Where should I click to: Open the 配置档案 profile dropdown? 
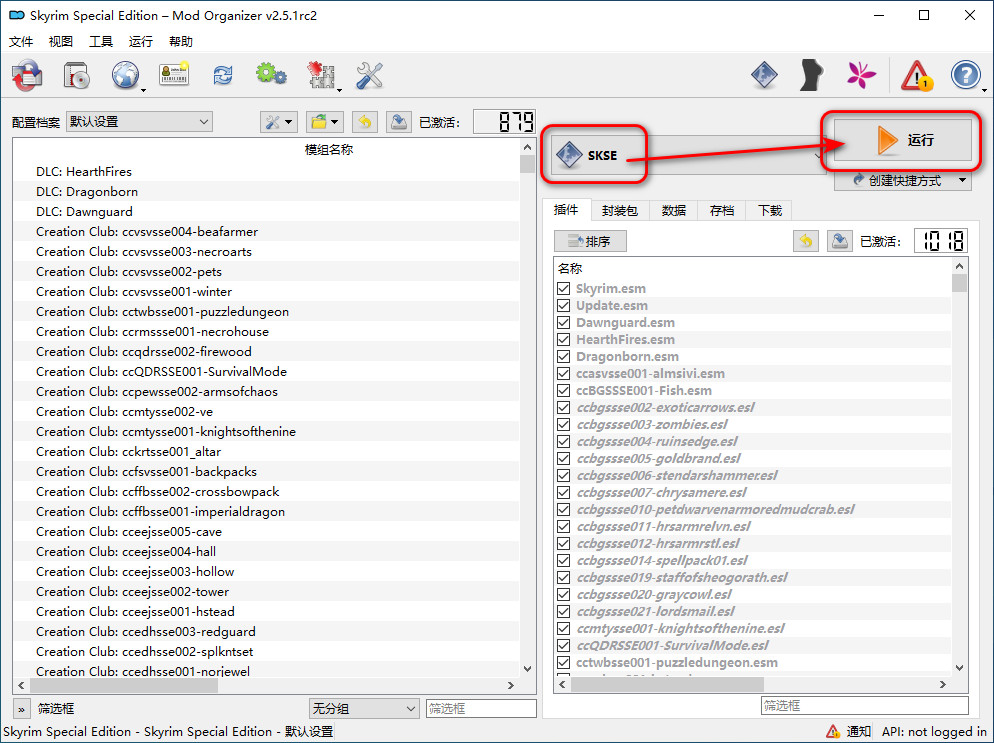click(139, 122)
